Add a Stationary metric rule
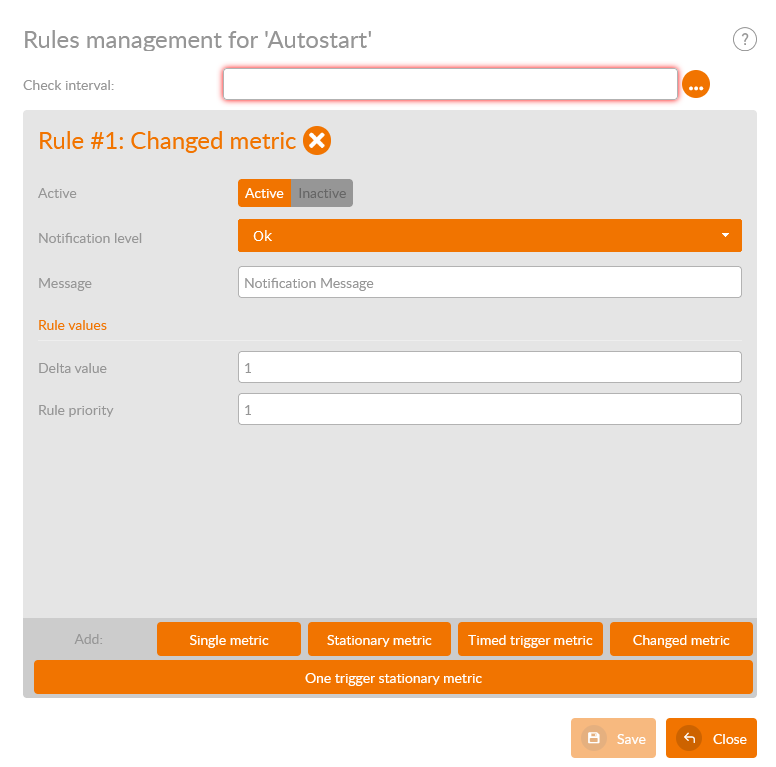This screenshot has height=767, width=776. tap(379, 640)
